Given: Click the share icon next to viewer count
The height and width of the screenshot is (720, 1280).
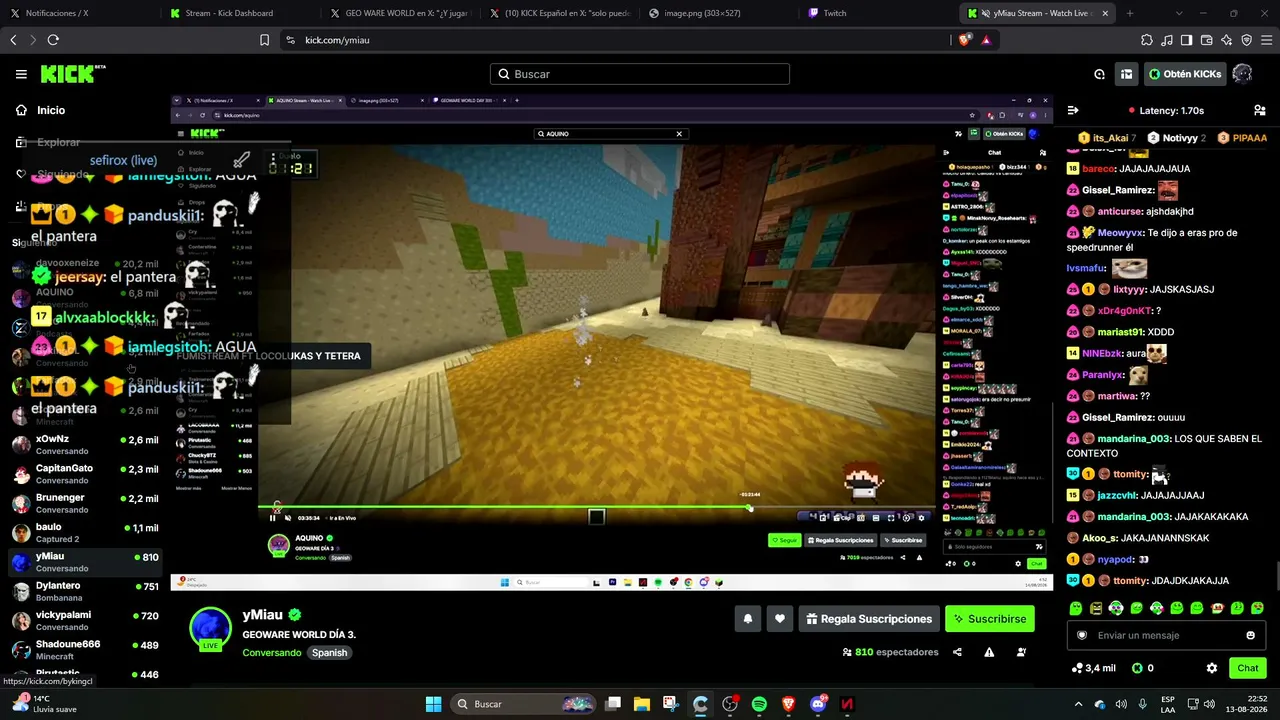Looking at the screenshot, I should [x=957, y=652].
